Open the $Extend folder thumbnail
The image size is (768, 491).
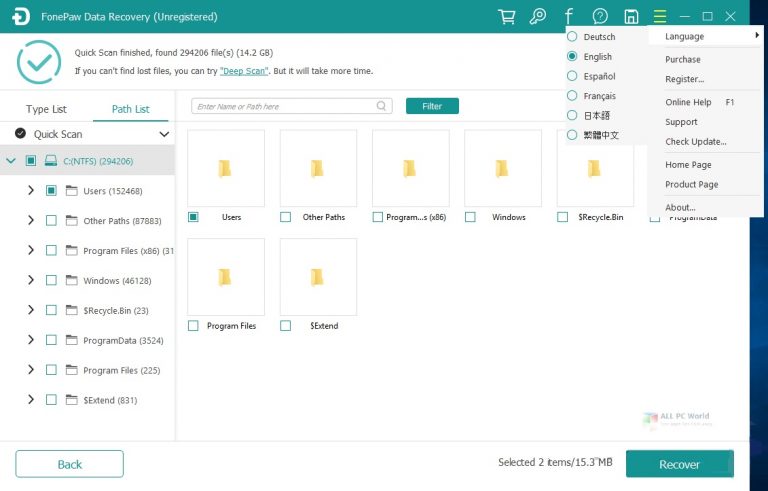318,277
